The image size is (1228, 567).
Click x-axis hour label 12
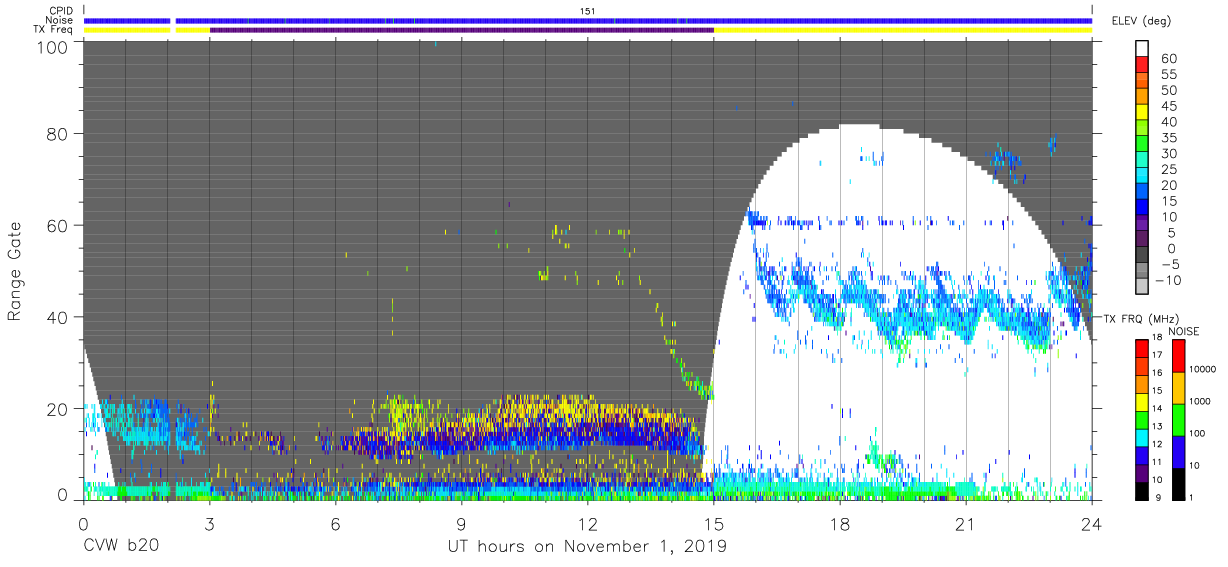[587, 523]
